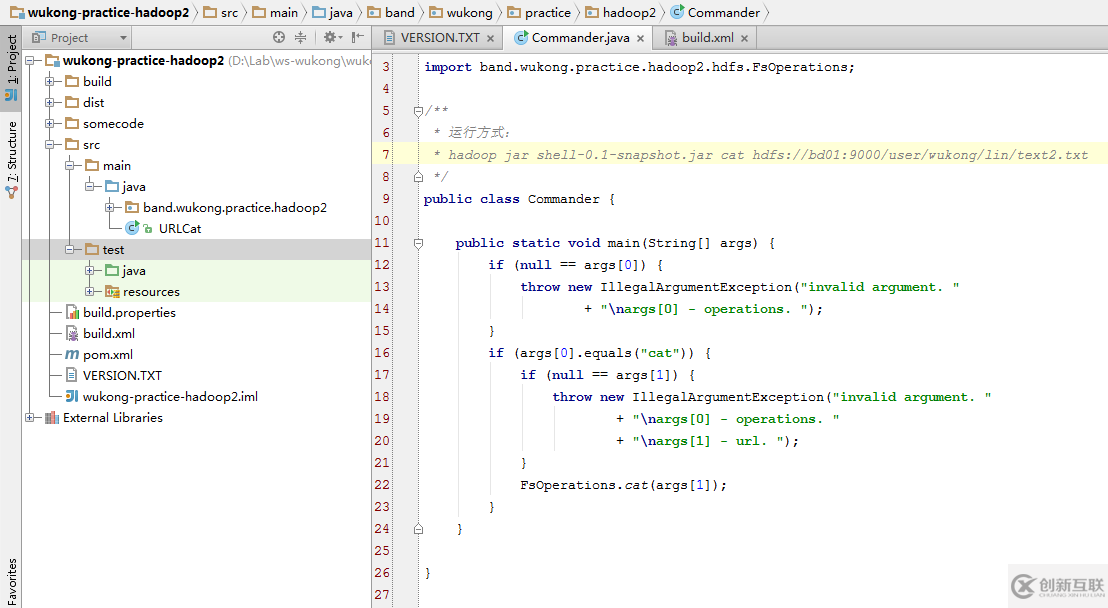
Task: Open the Project view dropdown
Action: click(80, 38)
